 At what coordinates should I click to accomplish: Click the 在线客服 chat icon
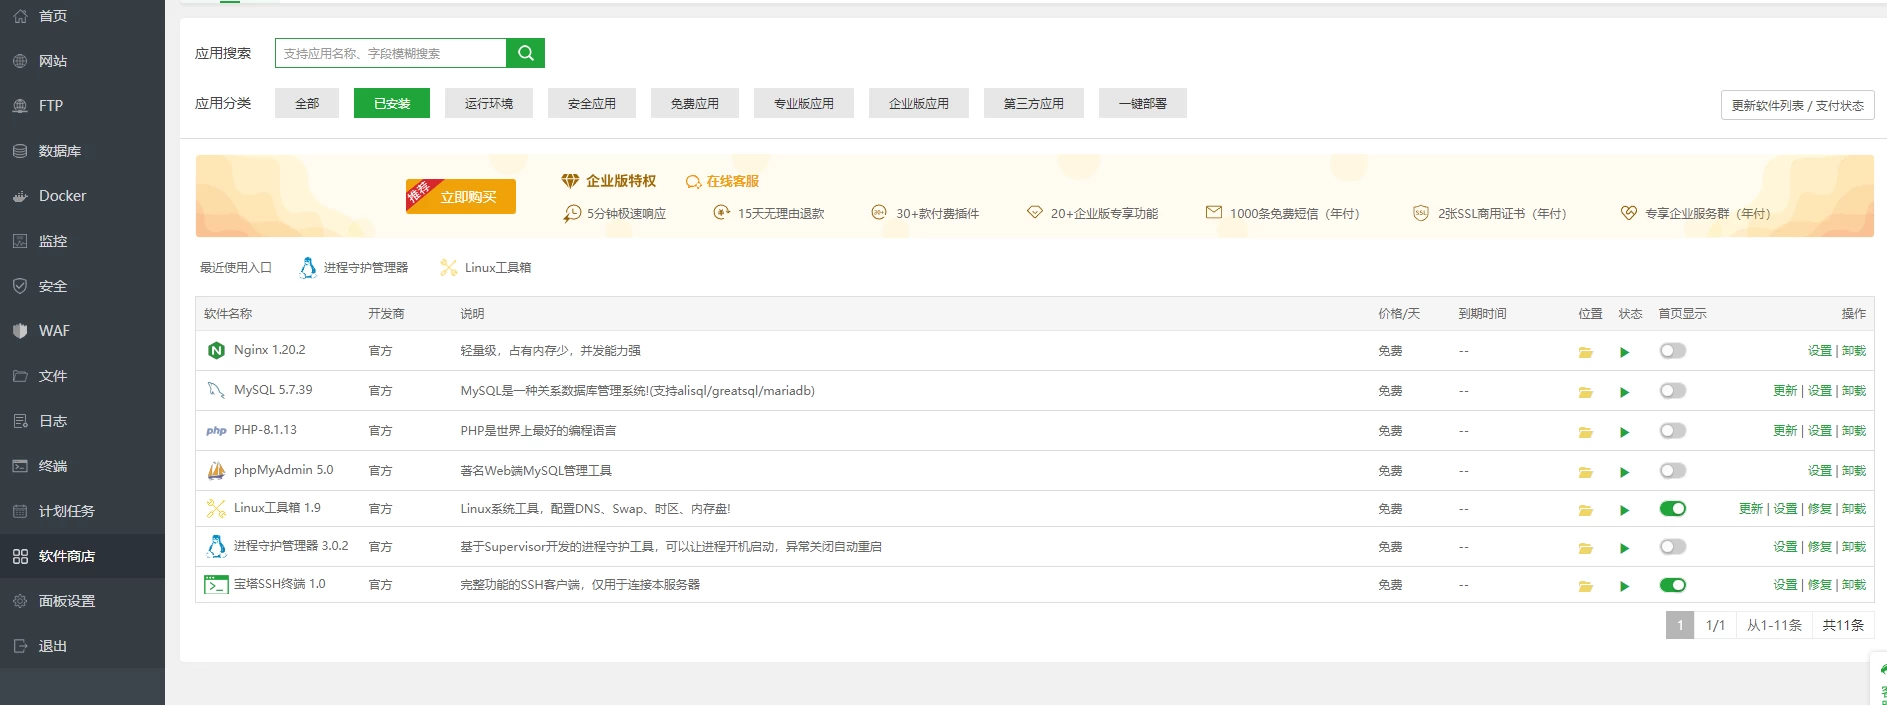693,182
